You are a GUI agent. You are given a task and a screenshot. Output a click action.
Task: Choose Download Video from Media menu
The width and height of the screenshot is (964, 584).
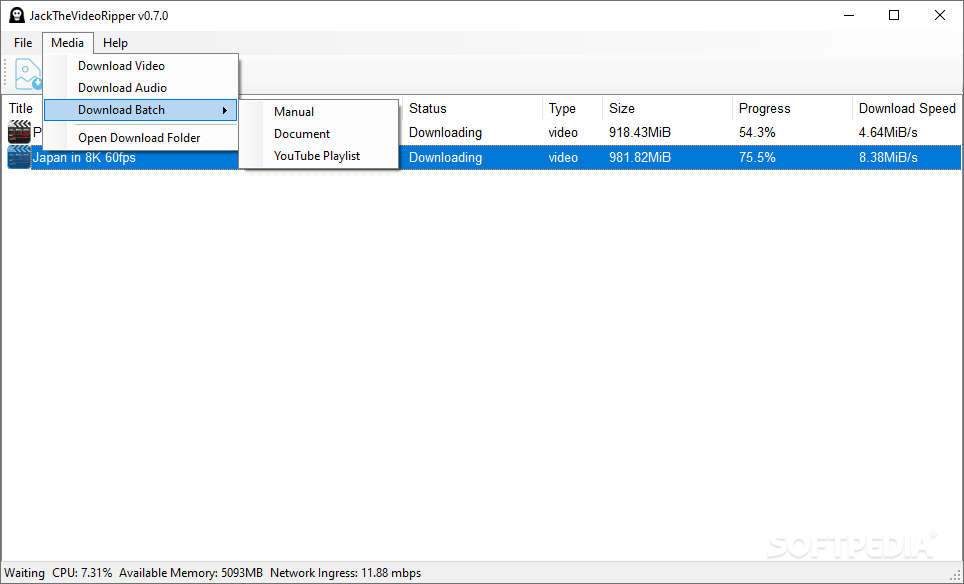coord(140,66)
